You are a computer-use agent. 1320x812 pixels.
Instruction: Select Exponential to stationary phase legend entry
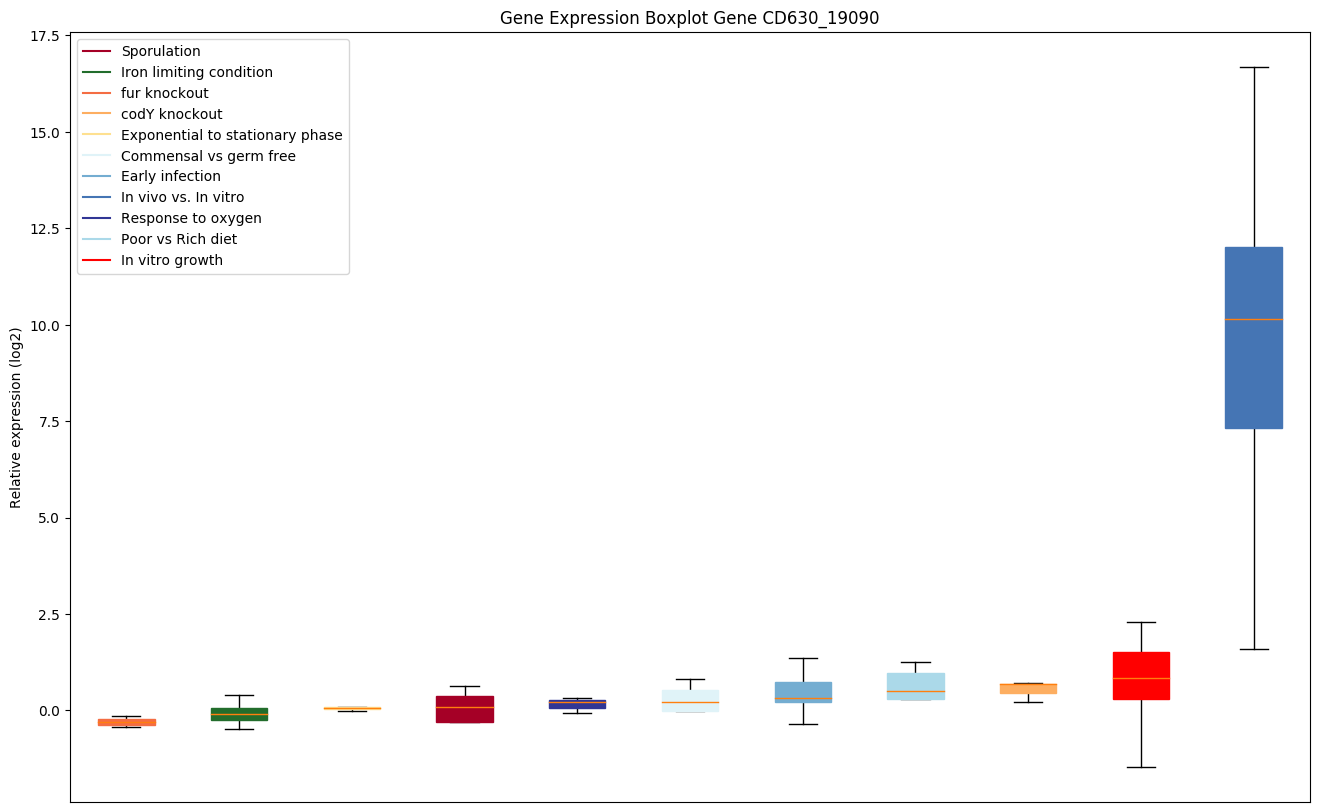(x=231, y=135)
